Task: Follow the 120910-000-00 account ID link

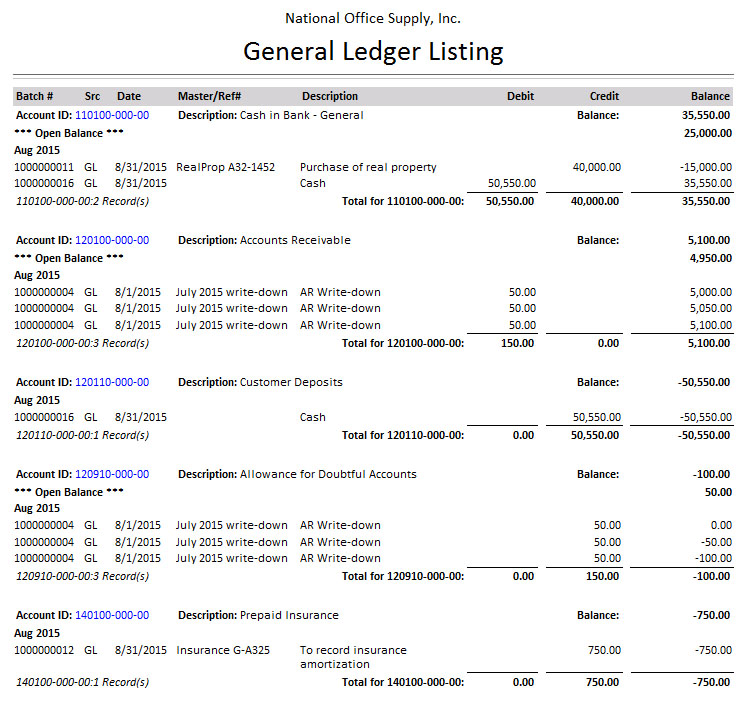Action: coord(112,474)
